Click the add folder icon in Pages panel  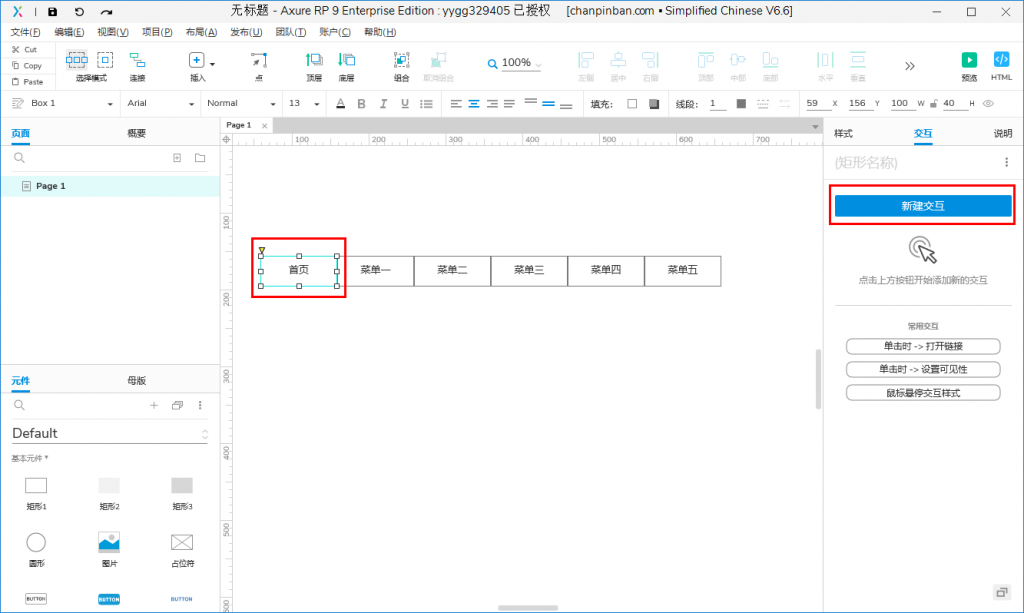[200, 158]
